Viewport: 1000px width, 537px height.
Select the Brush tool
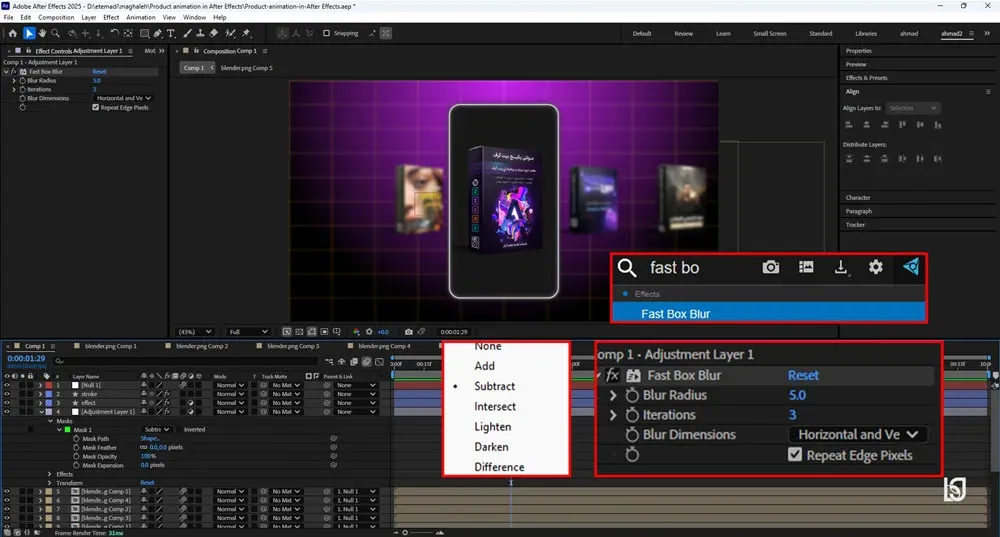pos(188,33)
